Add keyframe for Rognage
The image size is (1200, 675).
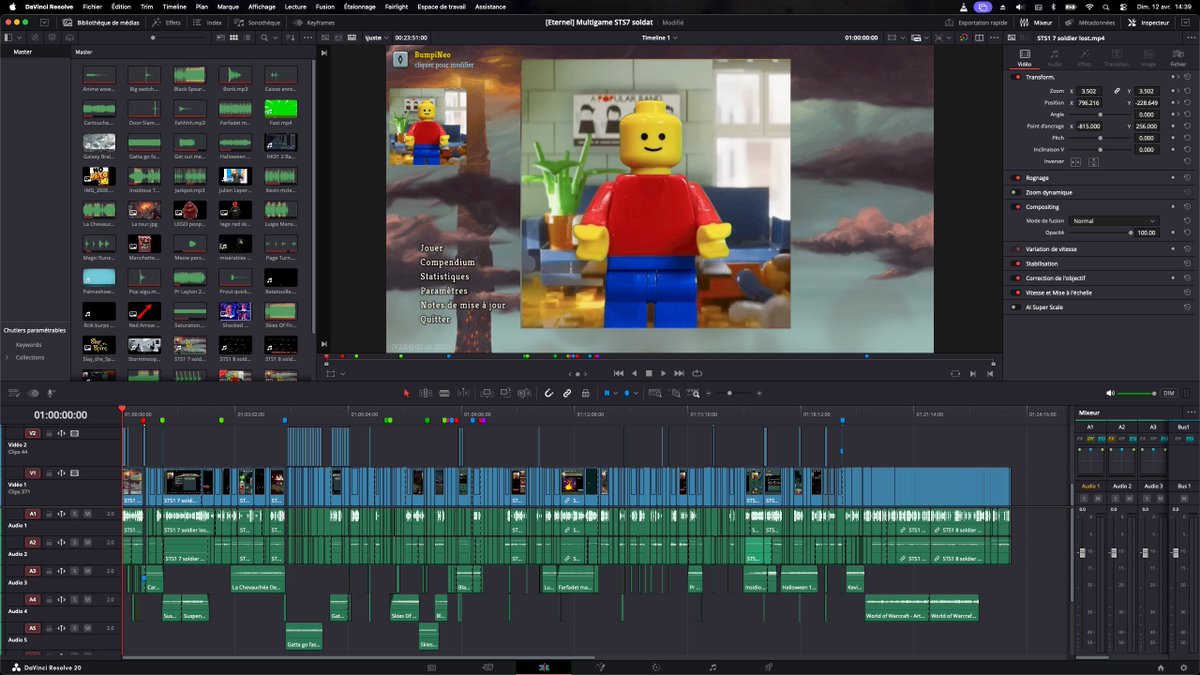coord(1175,178)
